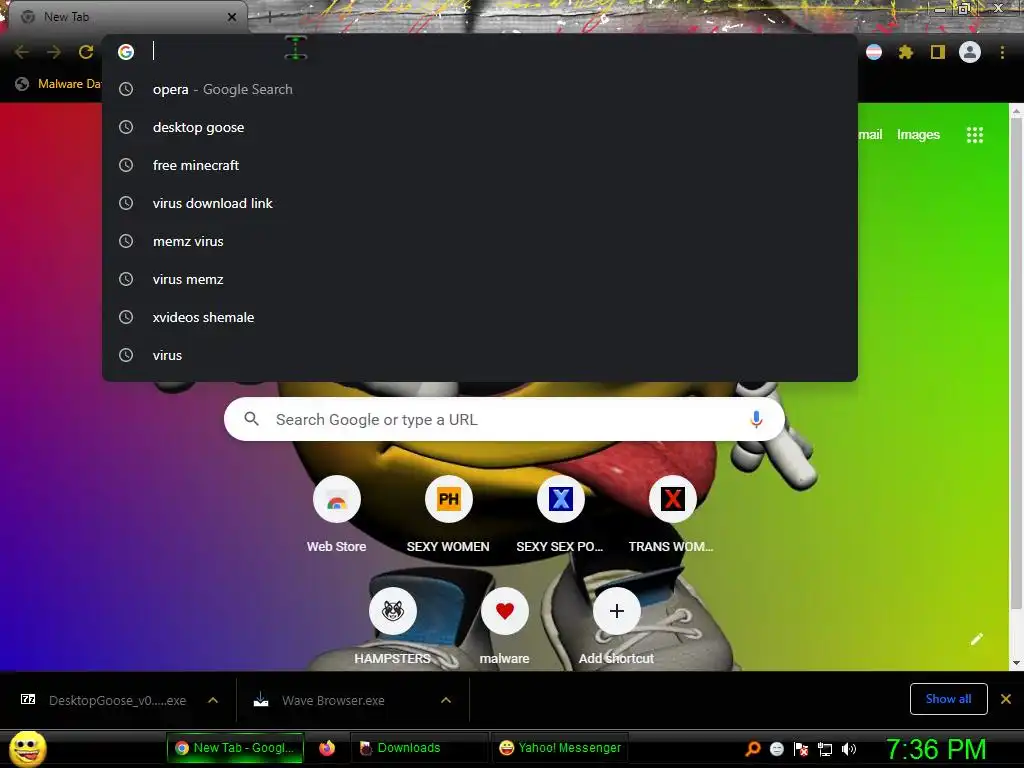Open the Web Store shortcut
Image resolution: width=1024 pixels, height=768 pixels.
pyautogui.click(x=336, y=514)
